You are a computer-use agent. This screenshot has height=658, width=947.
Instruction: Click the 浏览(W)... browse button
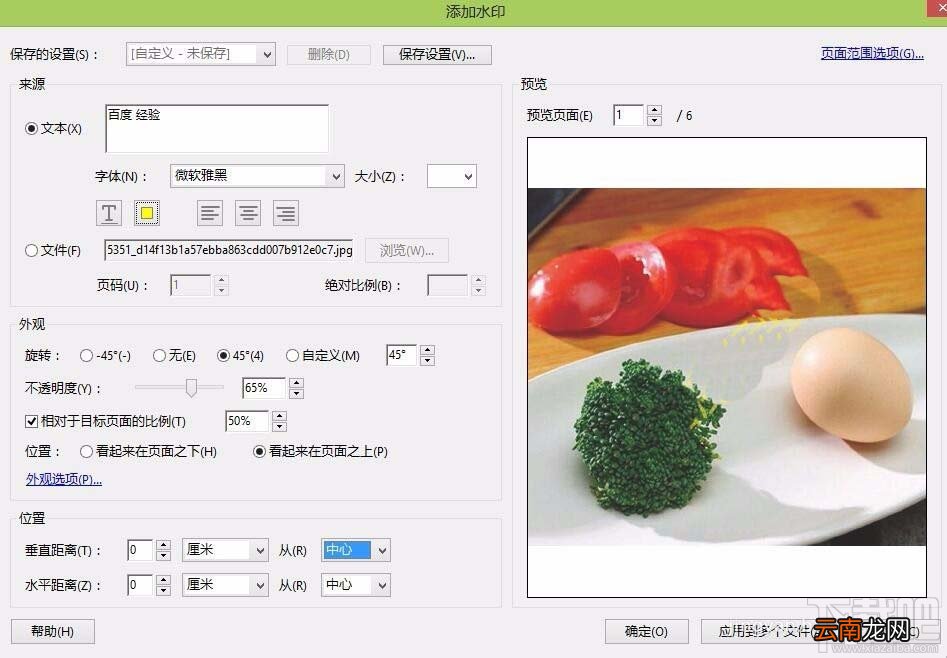(406, 250)
